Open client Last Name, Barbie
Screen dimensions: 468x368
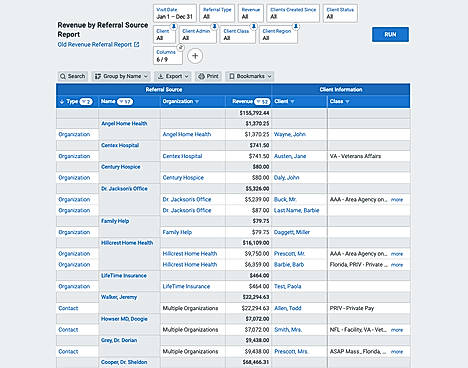point(297,210)
